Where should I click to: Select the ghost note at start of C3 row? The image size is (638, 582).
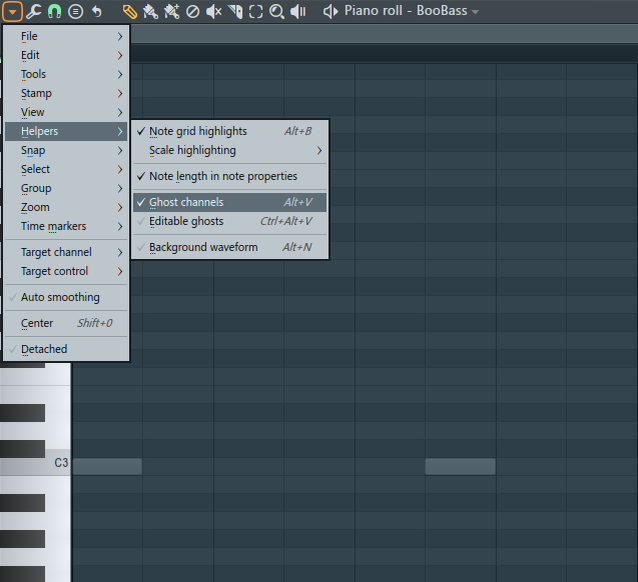[x=107, y=466]
